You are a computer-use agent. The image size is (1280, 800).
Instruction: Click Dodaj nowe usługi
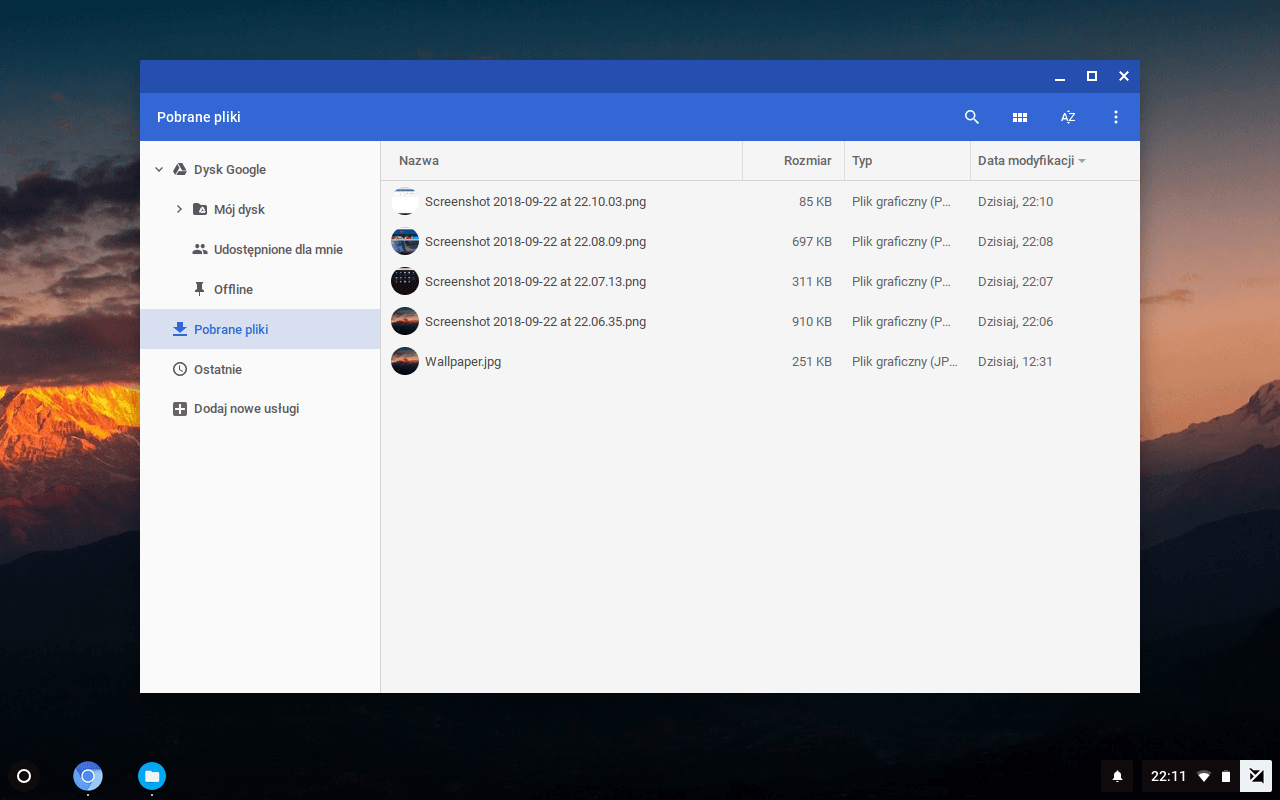click(x=246, y=409)
